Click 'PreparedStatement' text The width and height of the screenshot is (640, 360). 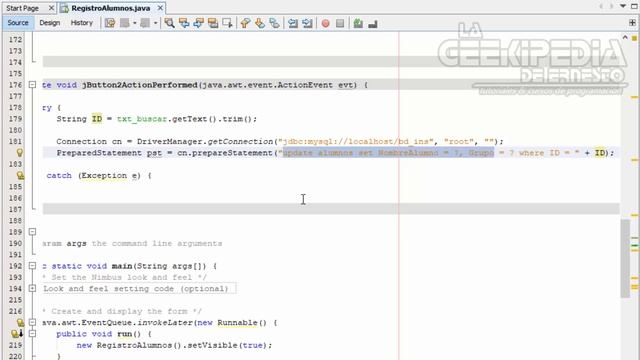click(99, 153)
